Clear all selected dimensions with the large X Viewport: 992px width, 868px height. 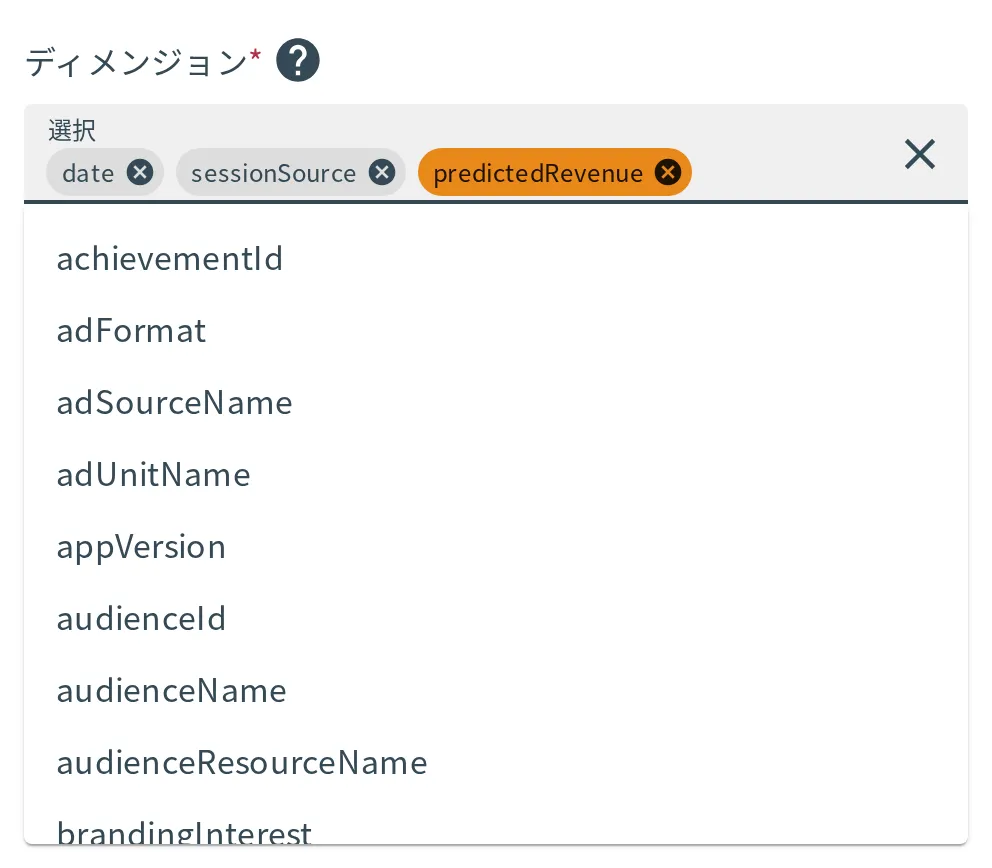920,154
